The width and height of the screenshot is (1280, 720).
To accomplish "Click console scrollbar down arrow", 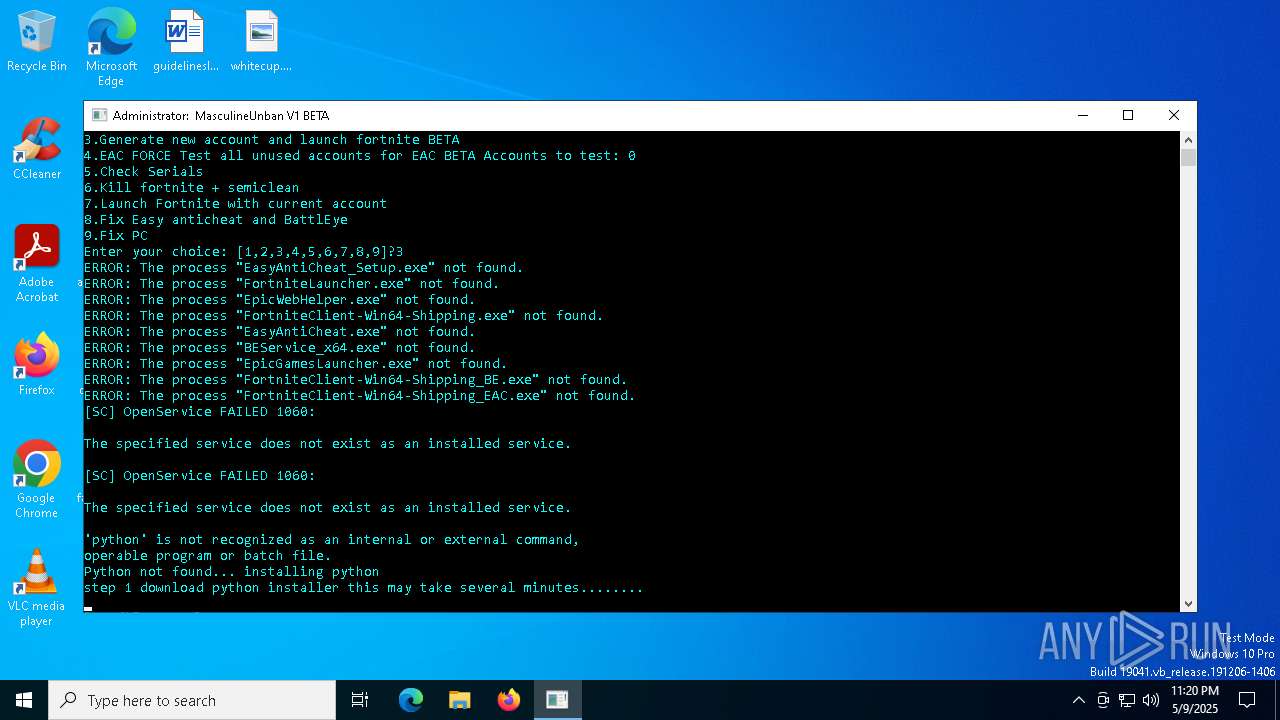I will pyautogui.click(x=1188, y=603).
